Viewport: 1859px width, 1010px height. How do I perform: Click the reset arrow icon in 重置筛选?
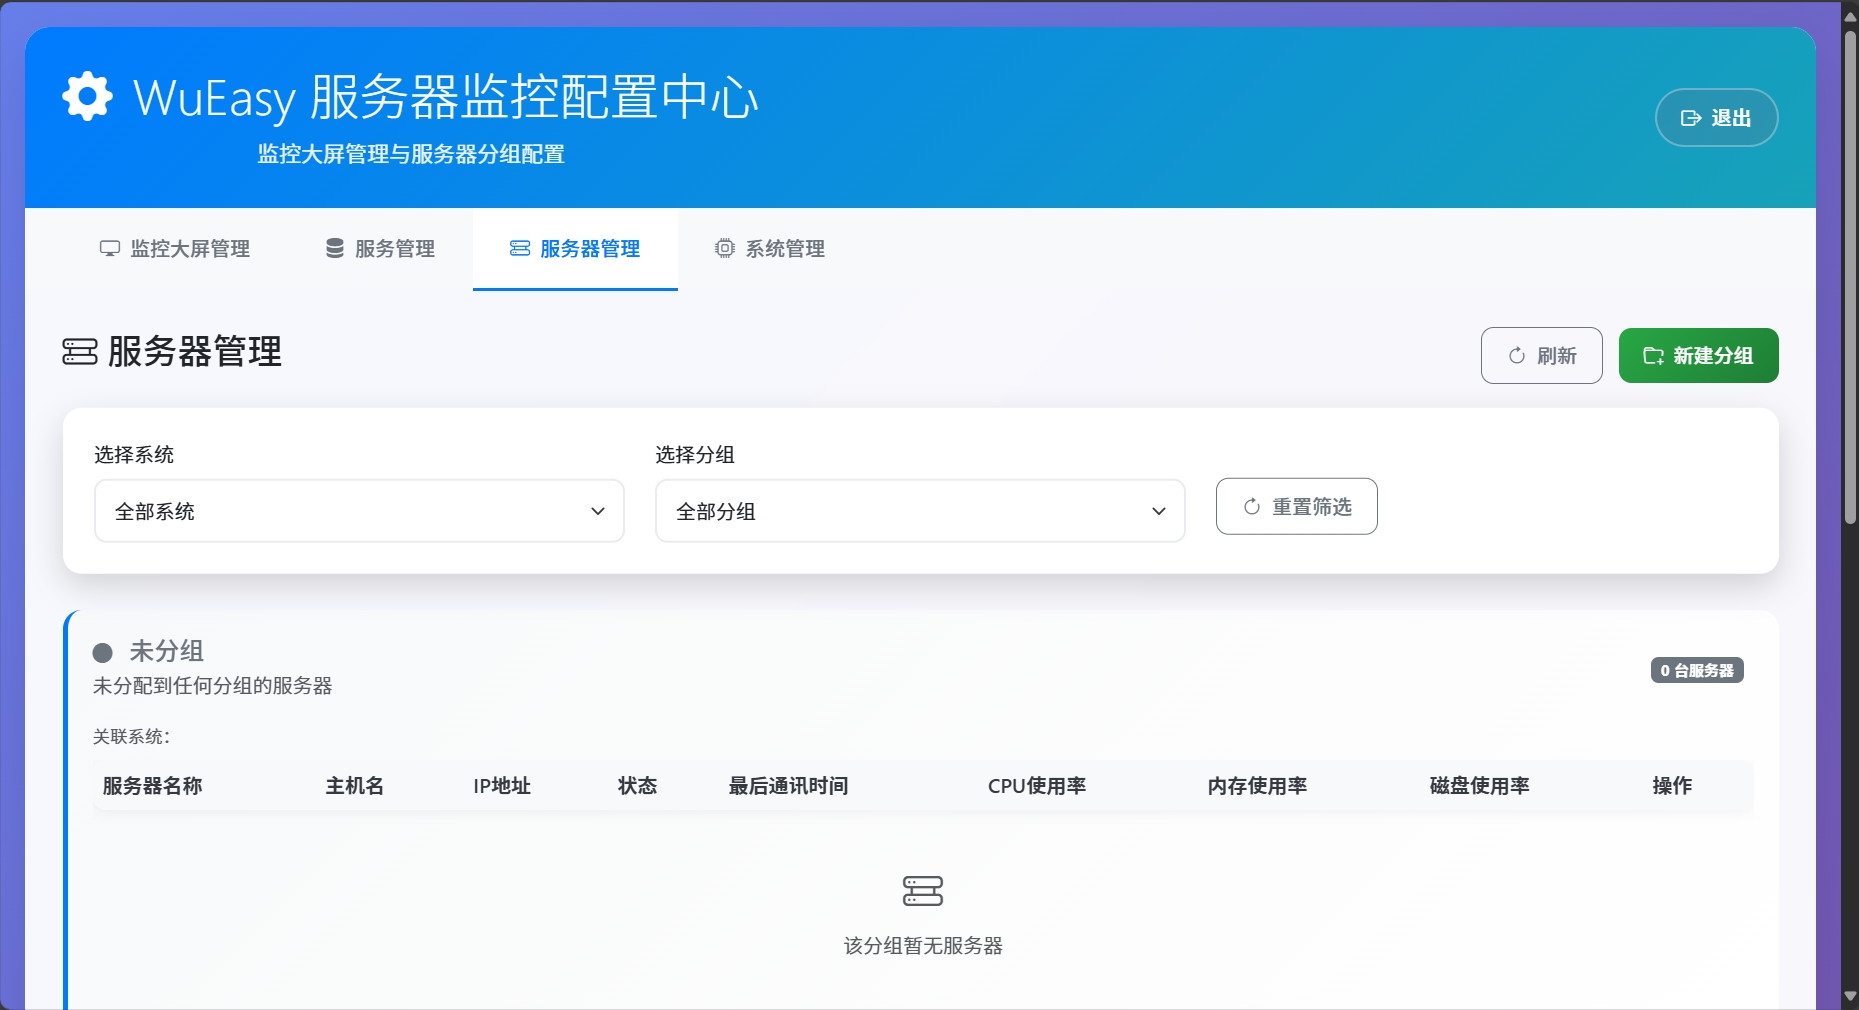pos(1252,507)
